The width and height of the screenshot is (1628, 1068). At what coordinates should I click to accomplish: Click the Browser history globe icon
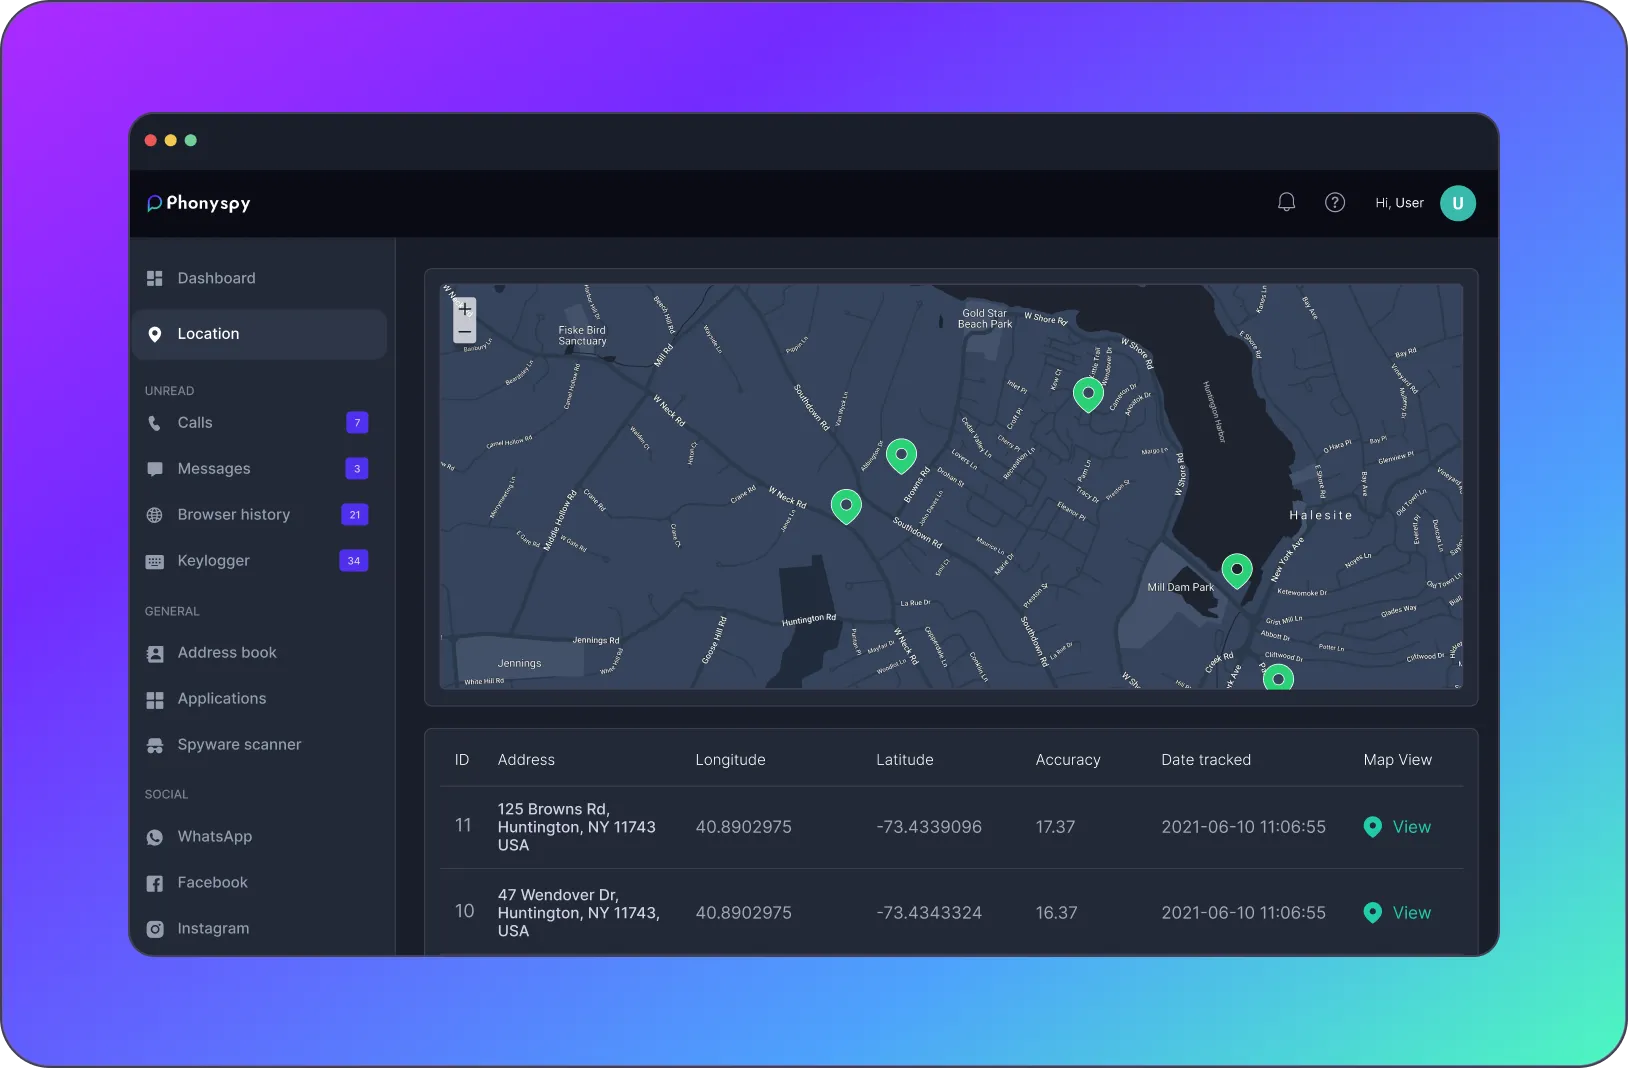coord(155,515)
